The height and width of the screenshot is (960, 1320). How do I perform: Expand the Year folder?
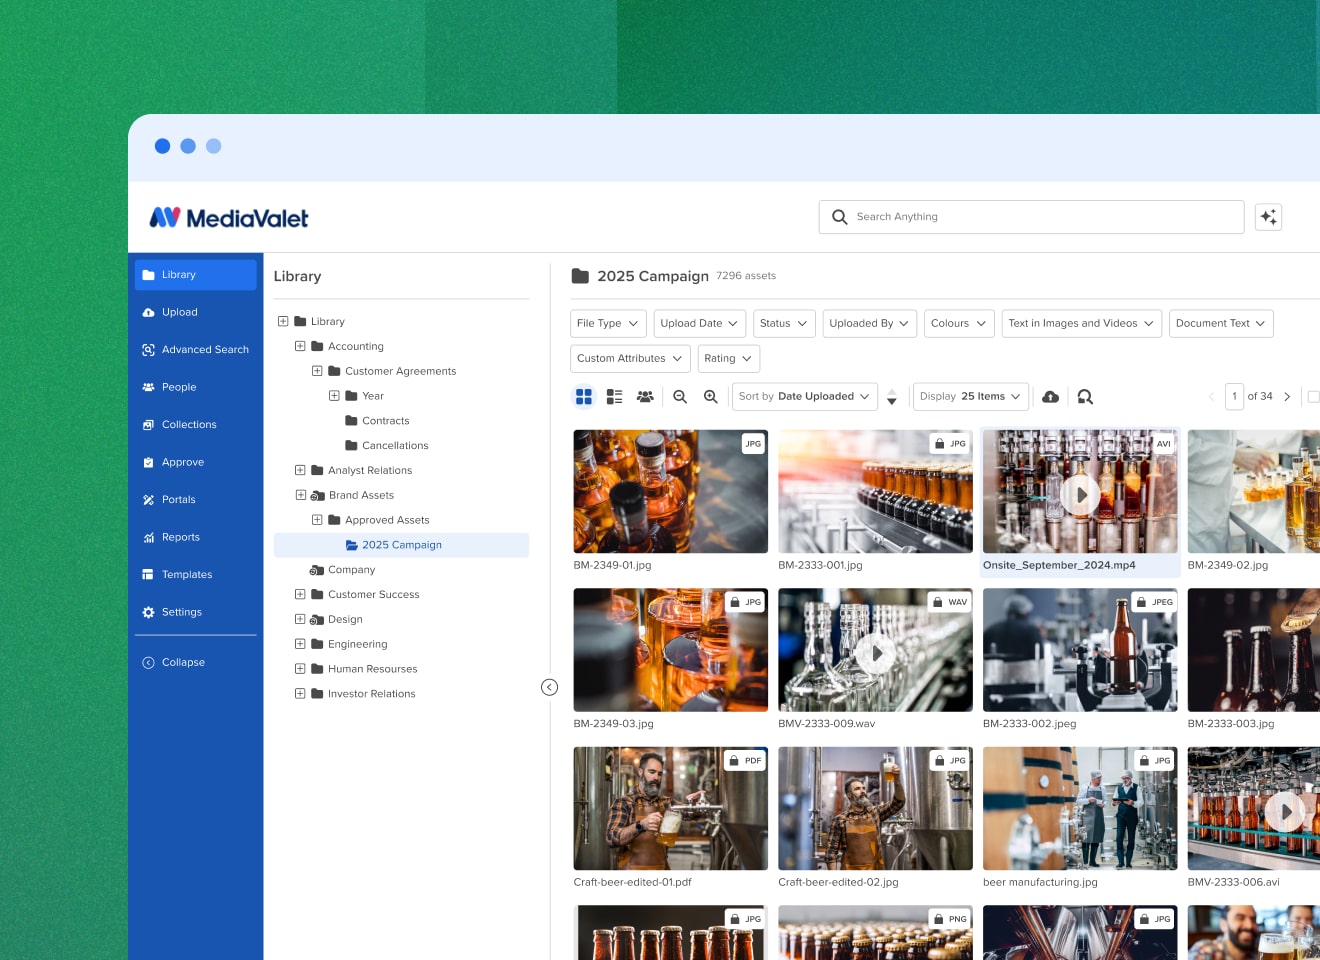pyautogui.click(x=334, y=396)
